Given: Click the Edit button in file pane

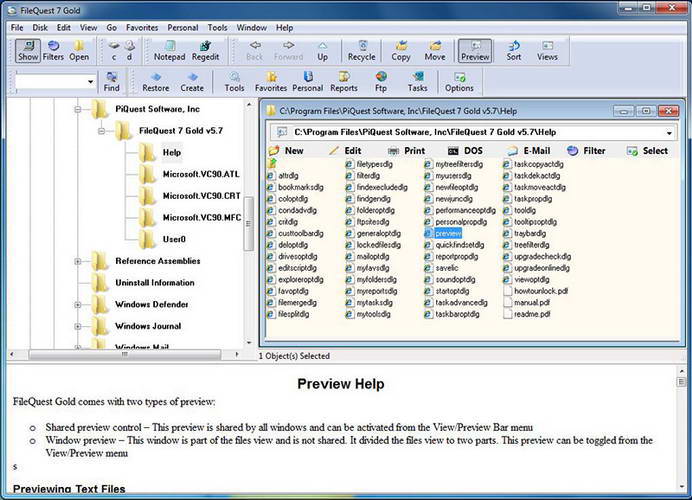Looking at the screenshot, I should (345, 151).
